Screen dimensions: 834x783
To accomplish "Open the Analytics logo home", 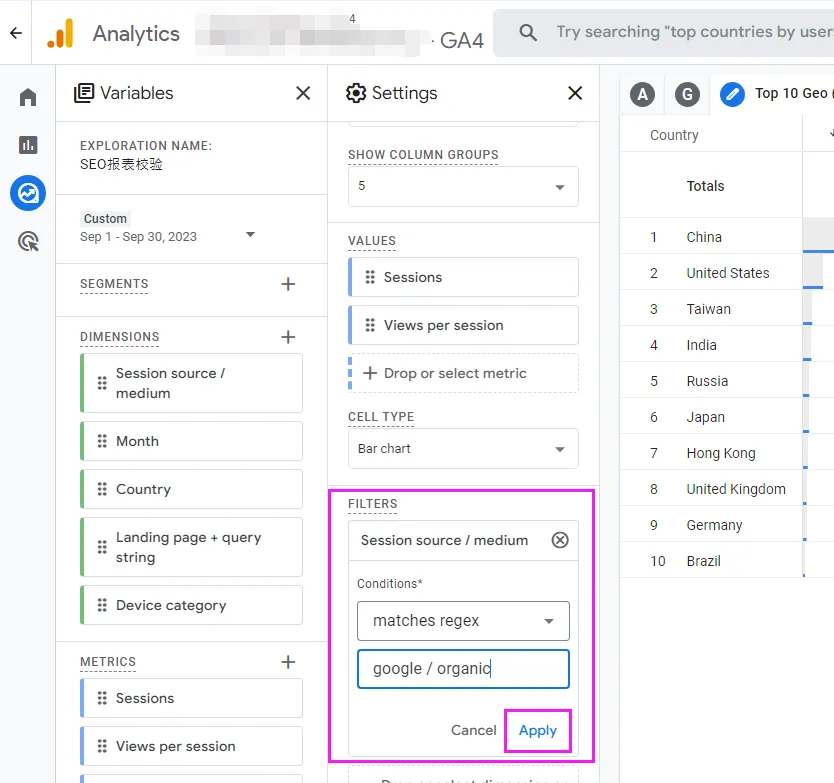I will point(60,33).
